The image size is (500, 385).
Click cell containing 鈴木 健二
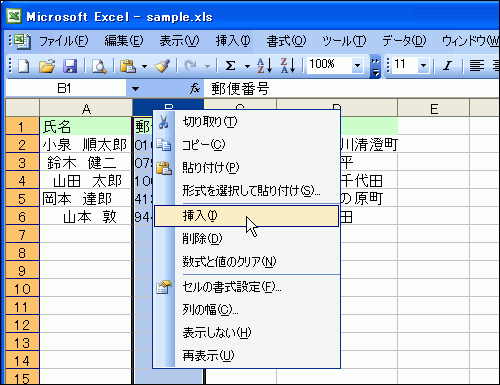point(86,162)
